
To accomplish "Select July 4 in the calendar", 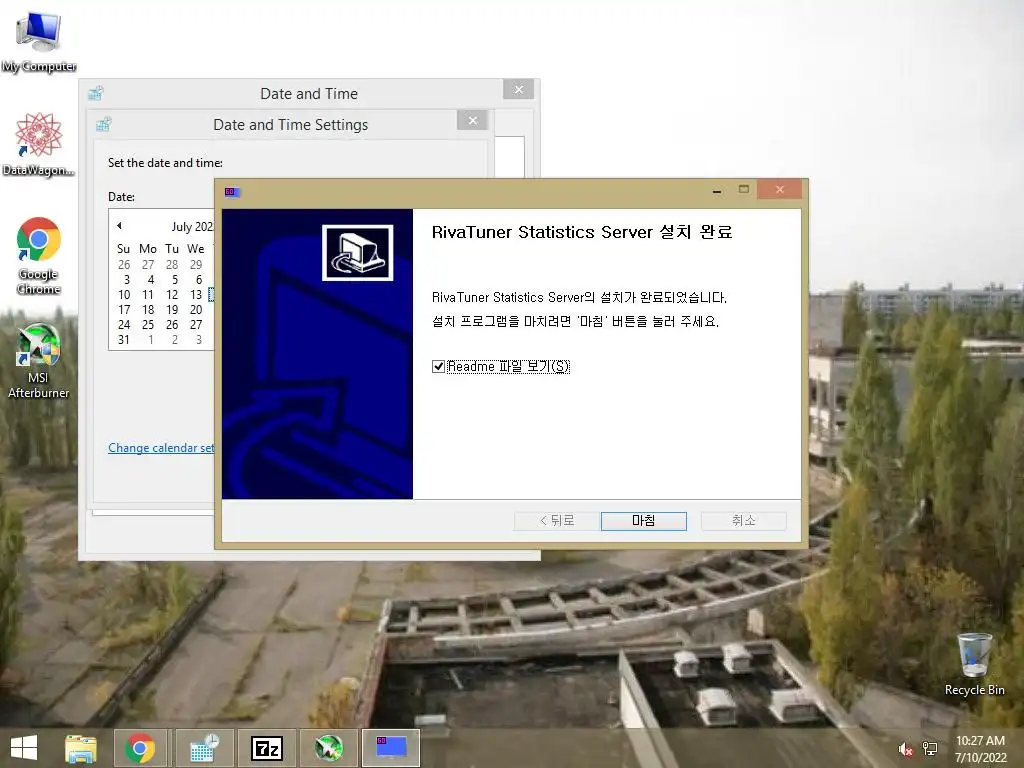I will click(x=150, y=280).
